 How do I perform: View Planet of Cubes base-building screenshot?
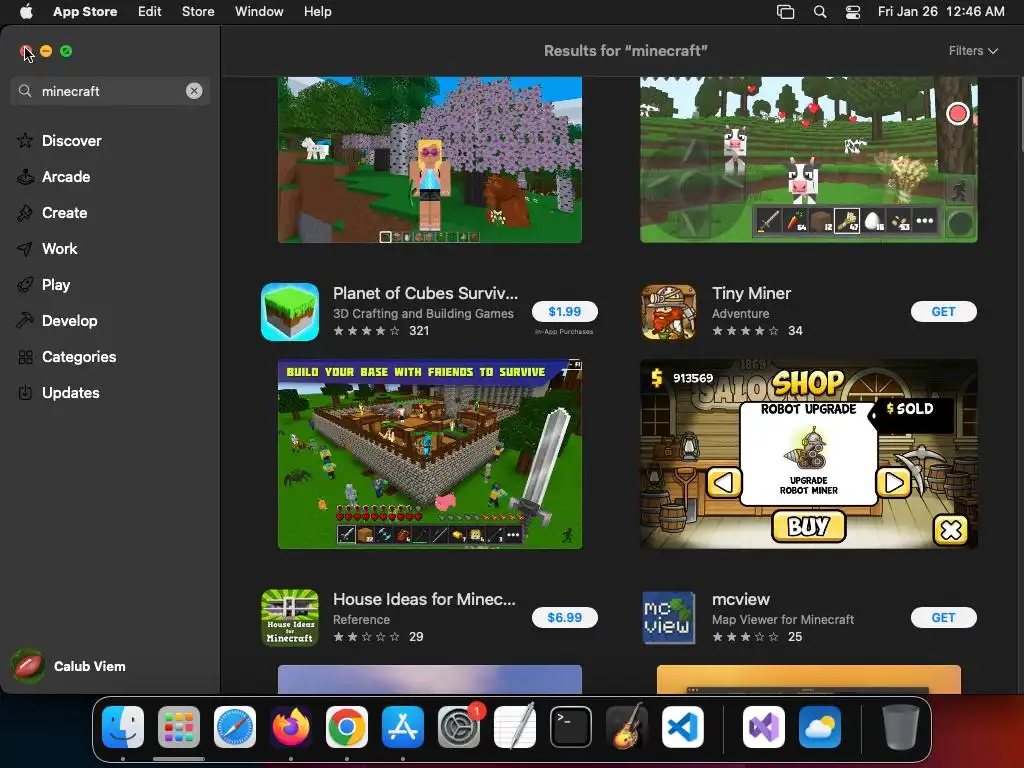[430, 454]
